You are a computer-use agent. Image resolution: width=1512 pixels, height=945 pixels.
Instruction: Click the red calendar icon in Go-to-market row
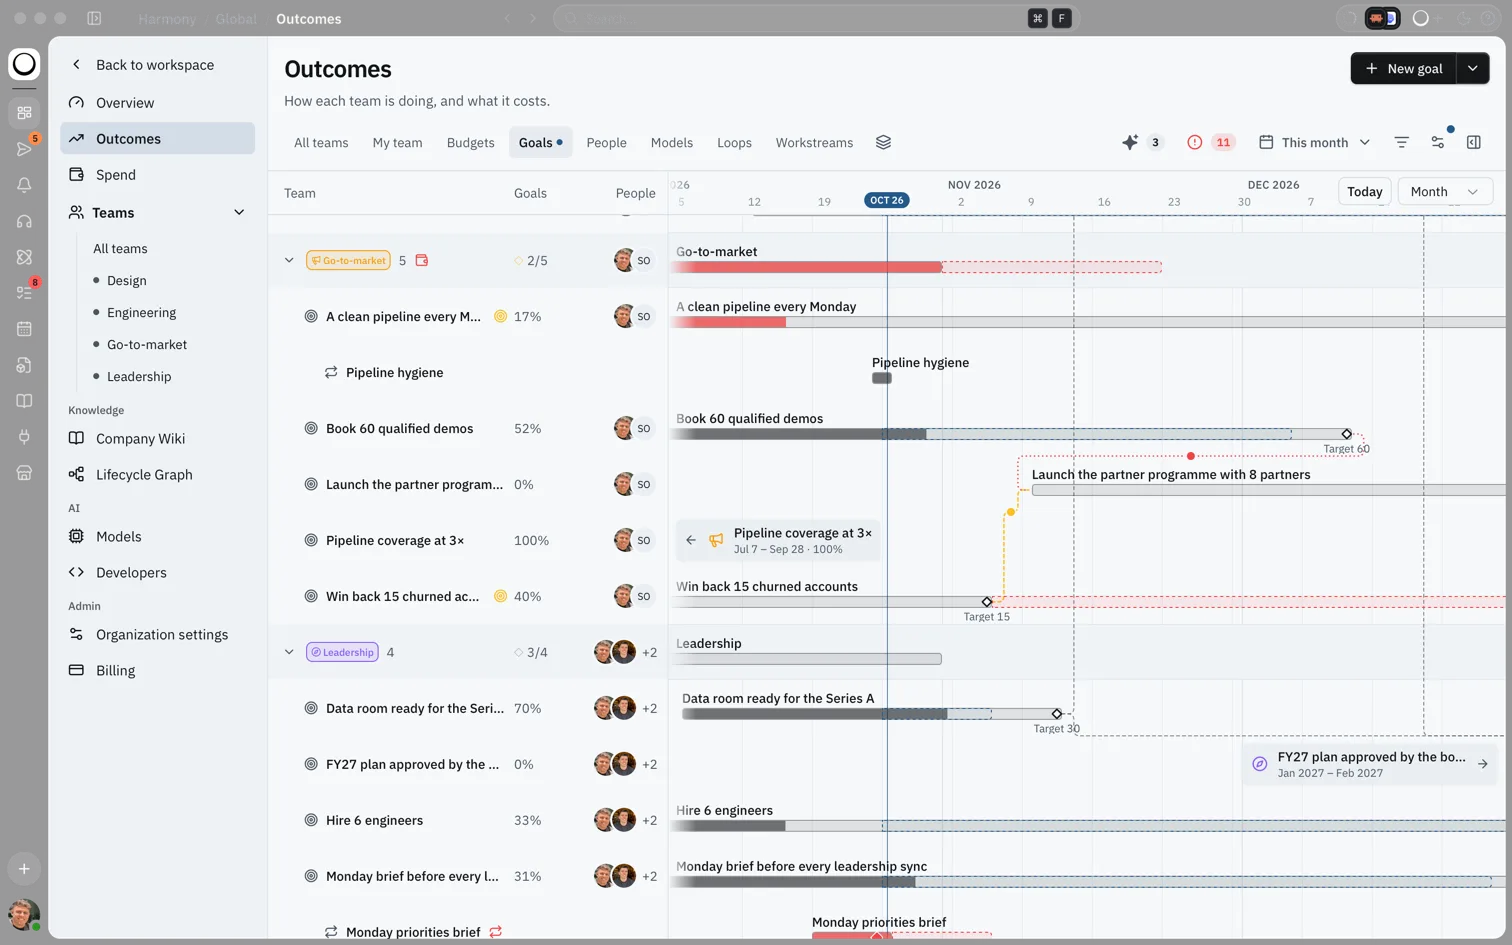click(422, 260)
